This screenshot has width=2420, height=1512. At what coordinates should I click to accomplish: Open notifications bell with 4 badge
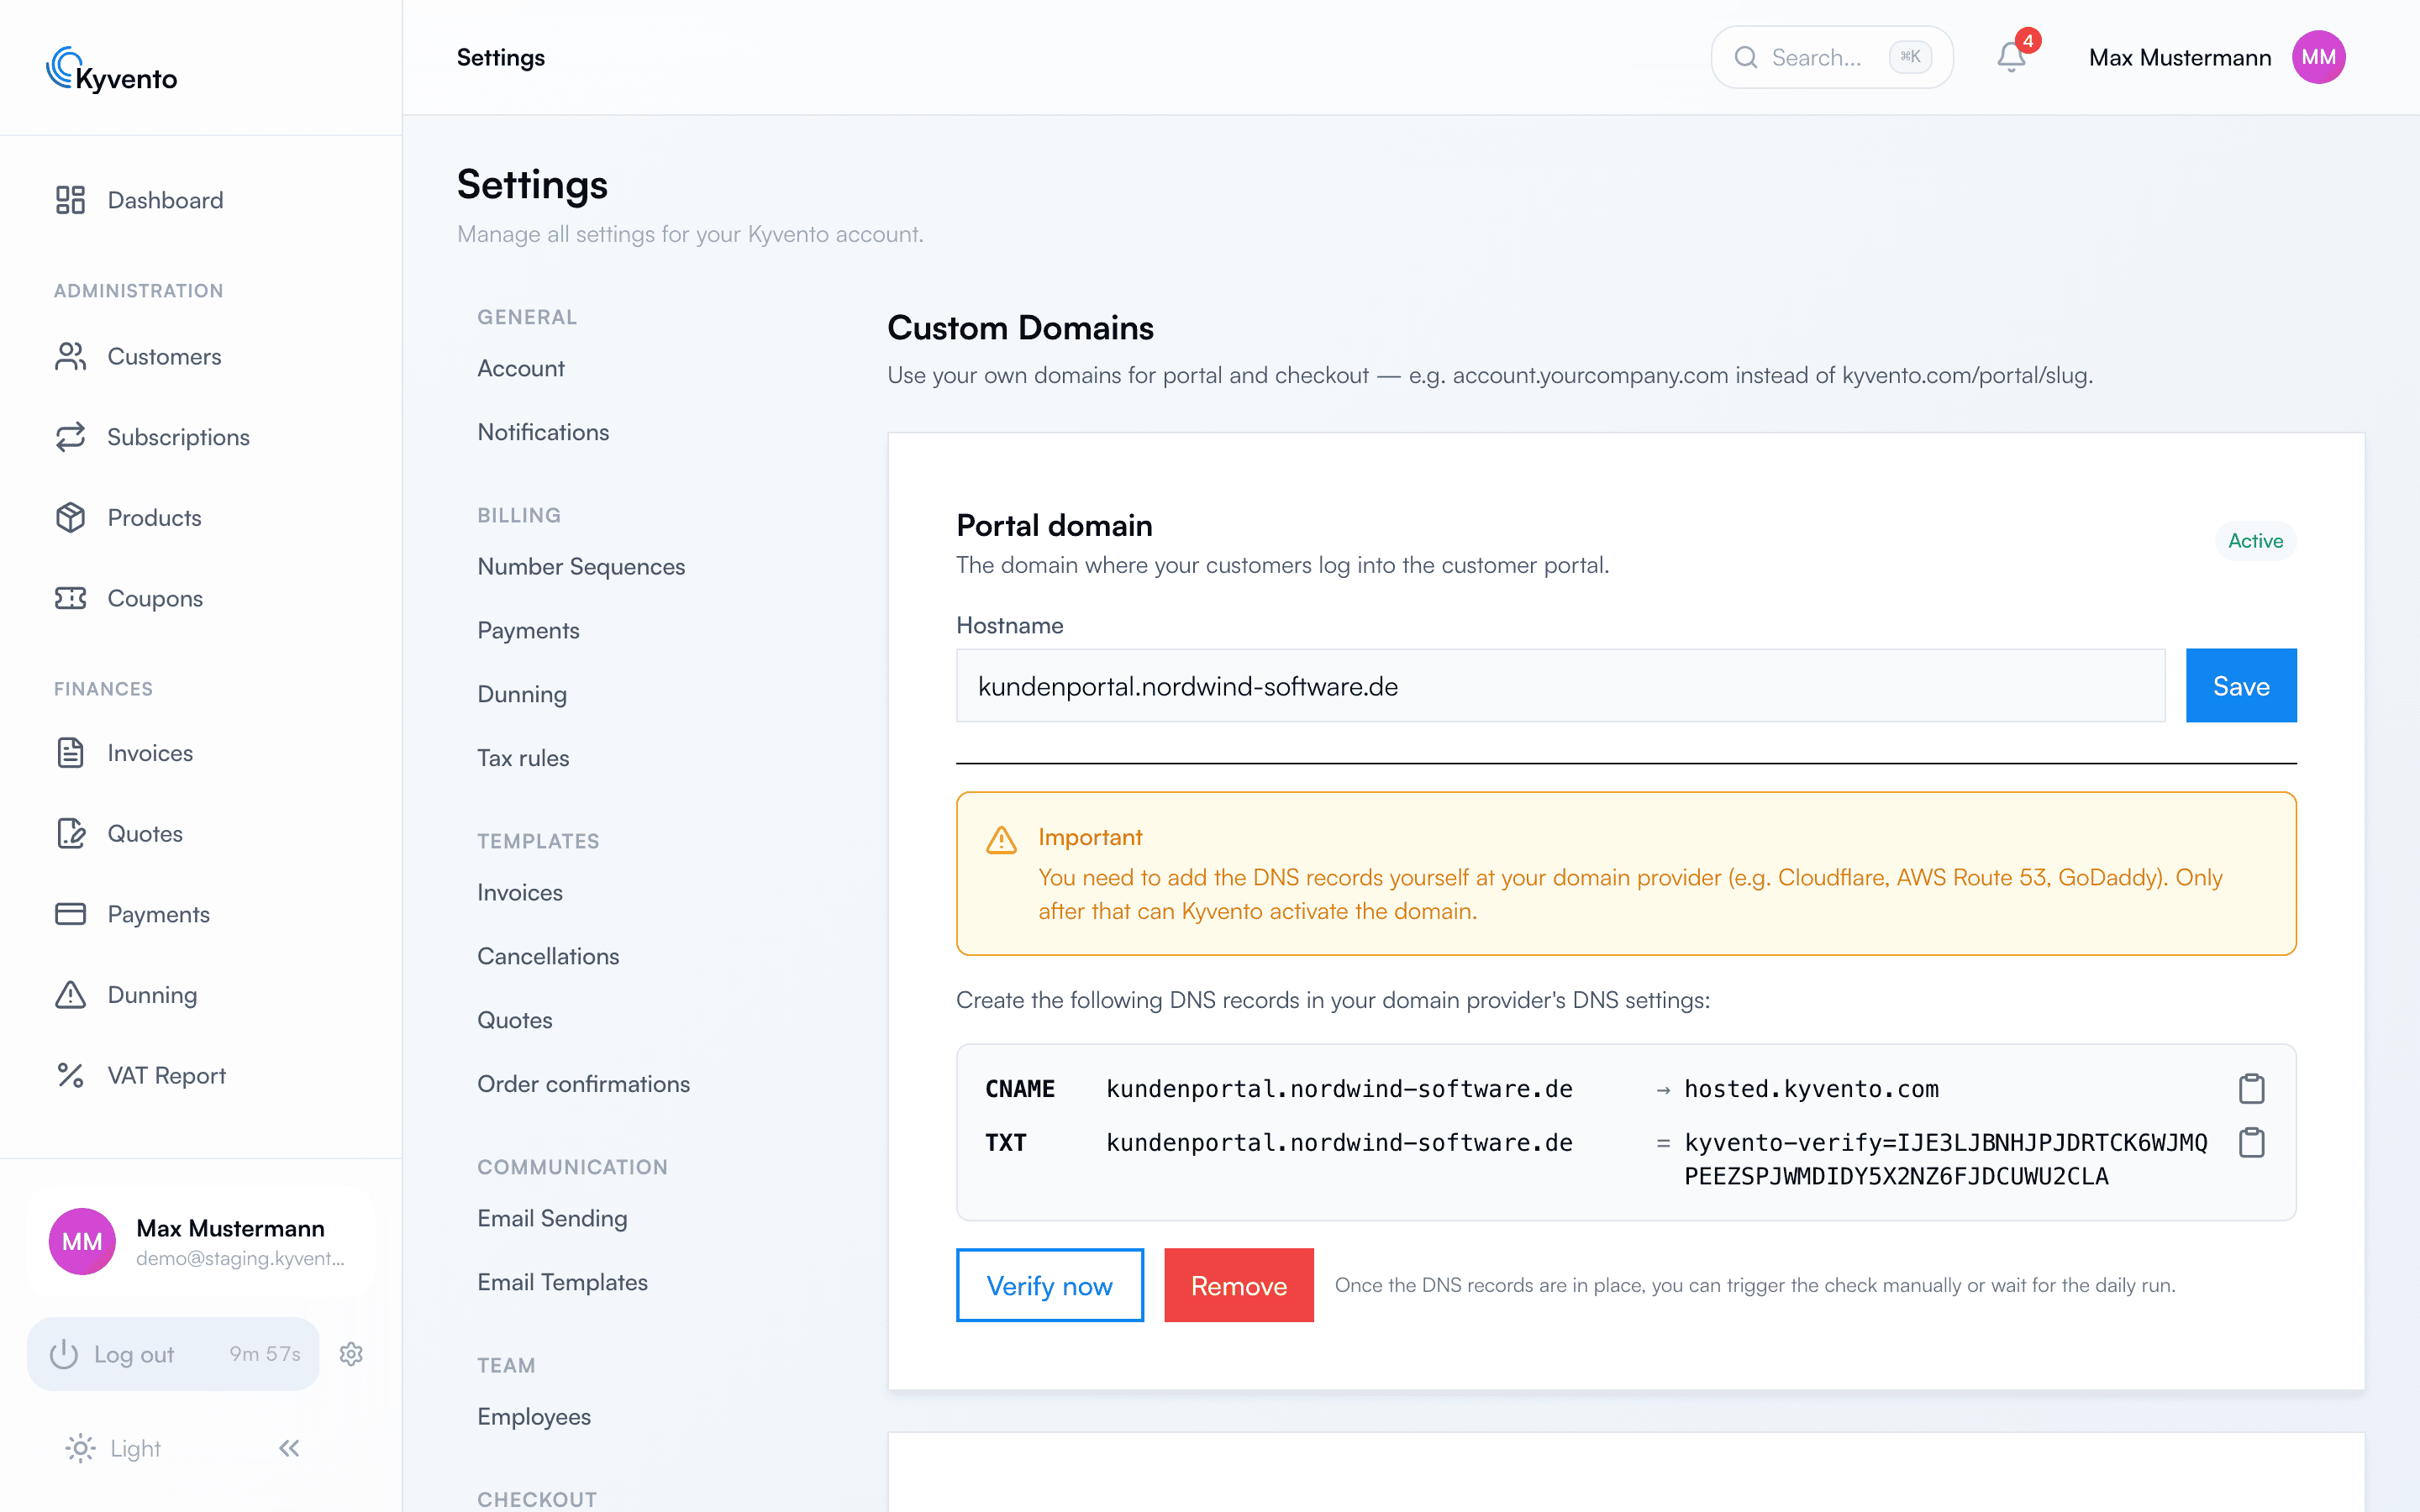(2013, 57)
